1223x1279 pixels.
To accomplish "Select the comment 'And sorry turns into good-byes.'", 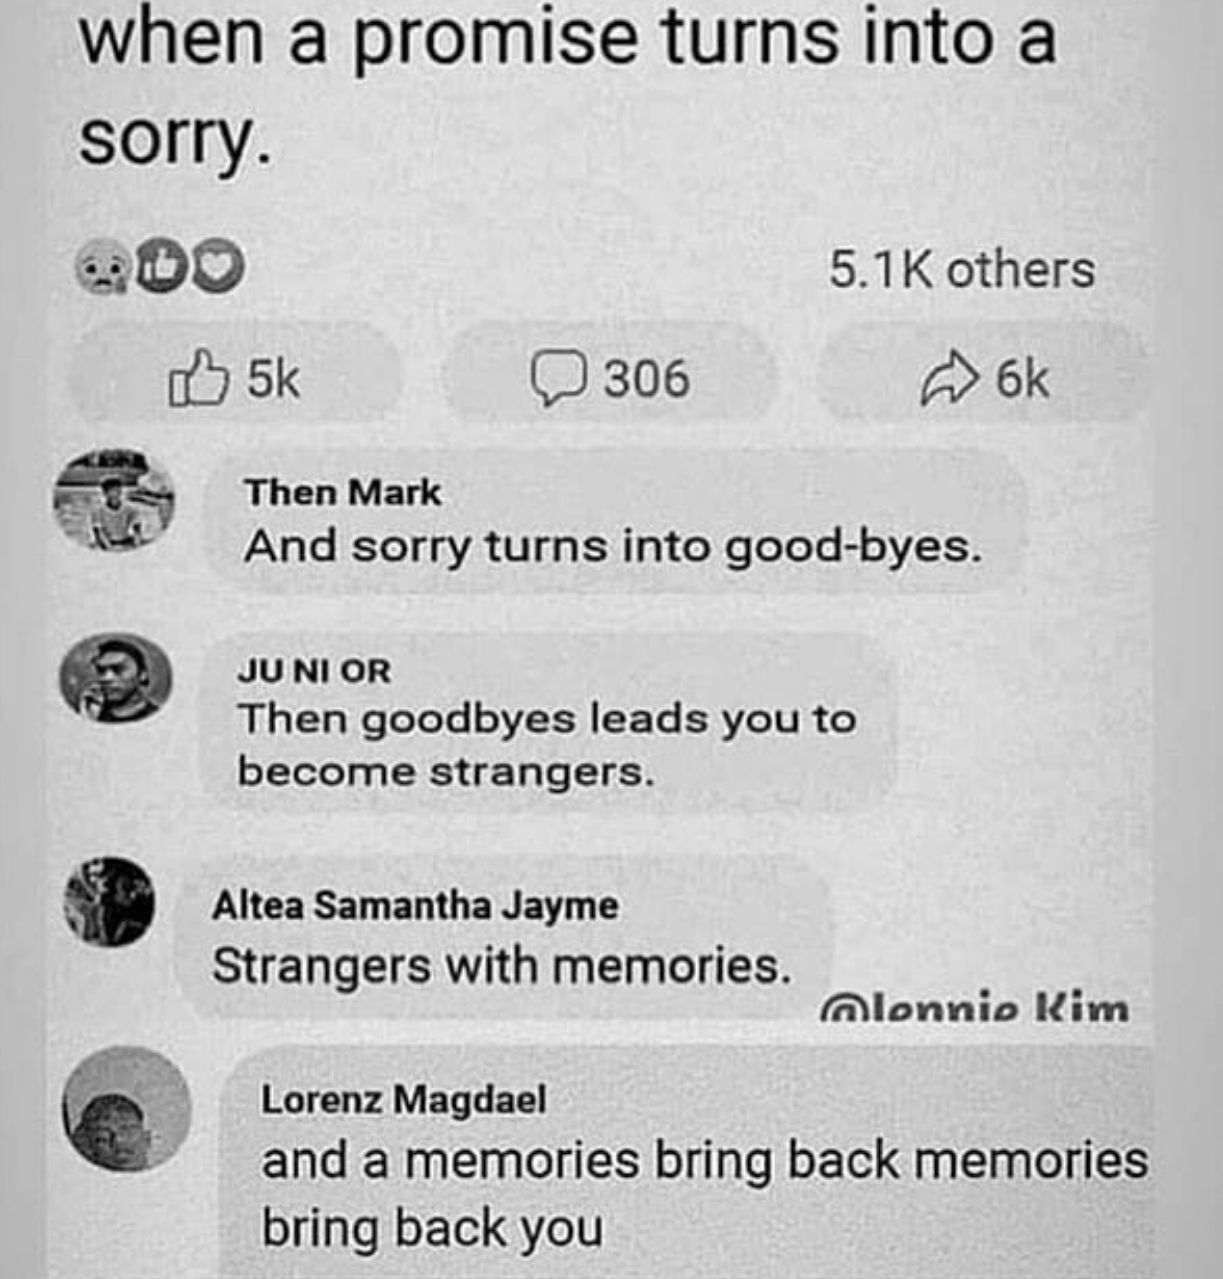I will 613,547.
